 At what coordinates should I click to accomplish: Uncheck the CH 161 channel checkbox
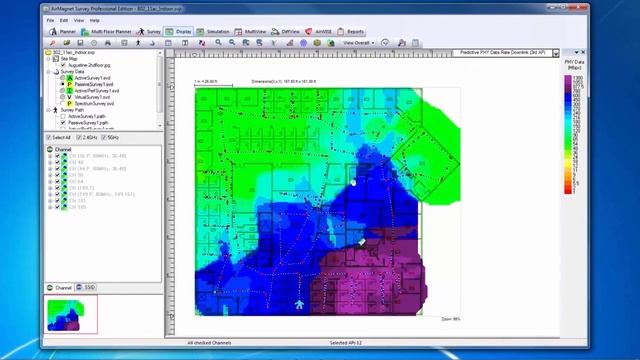pyautogui.click(x=58, y=201)
